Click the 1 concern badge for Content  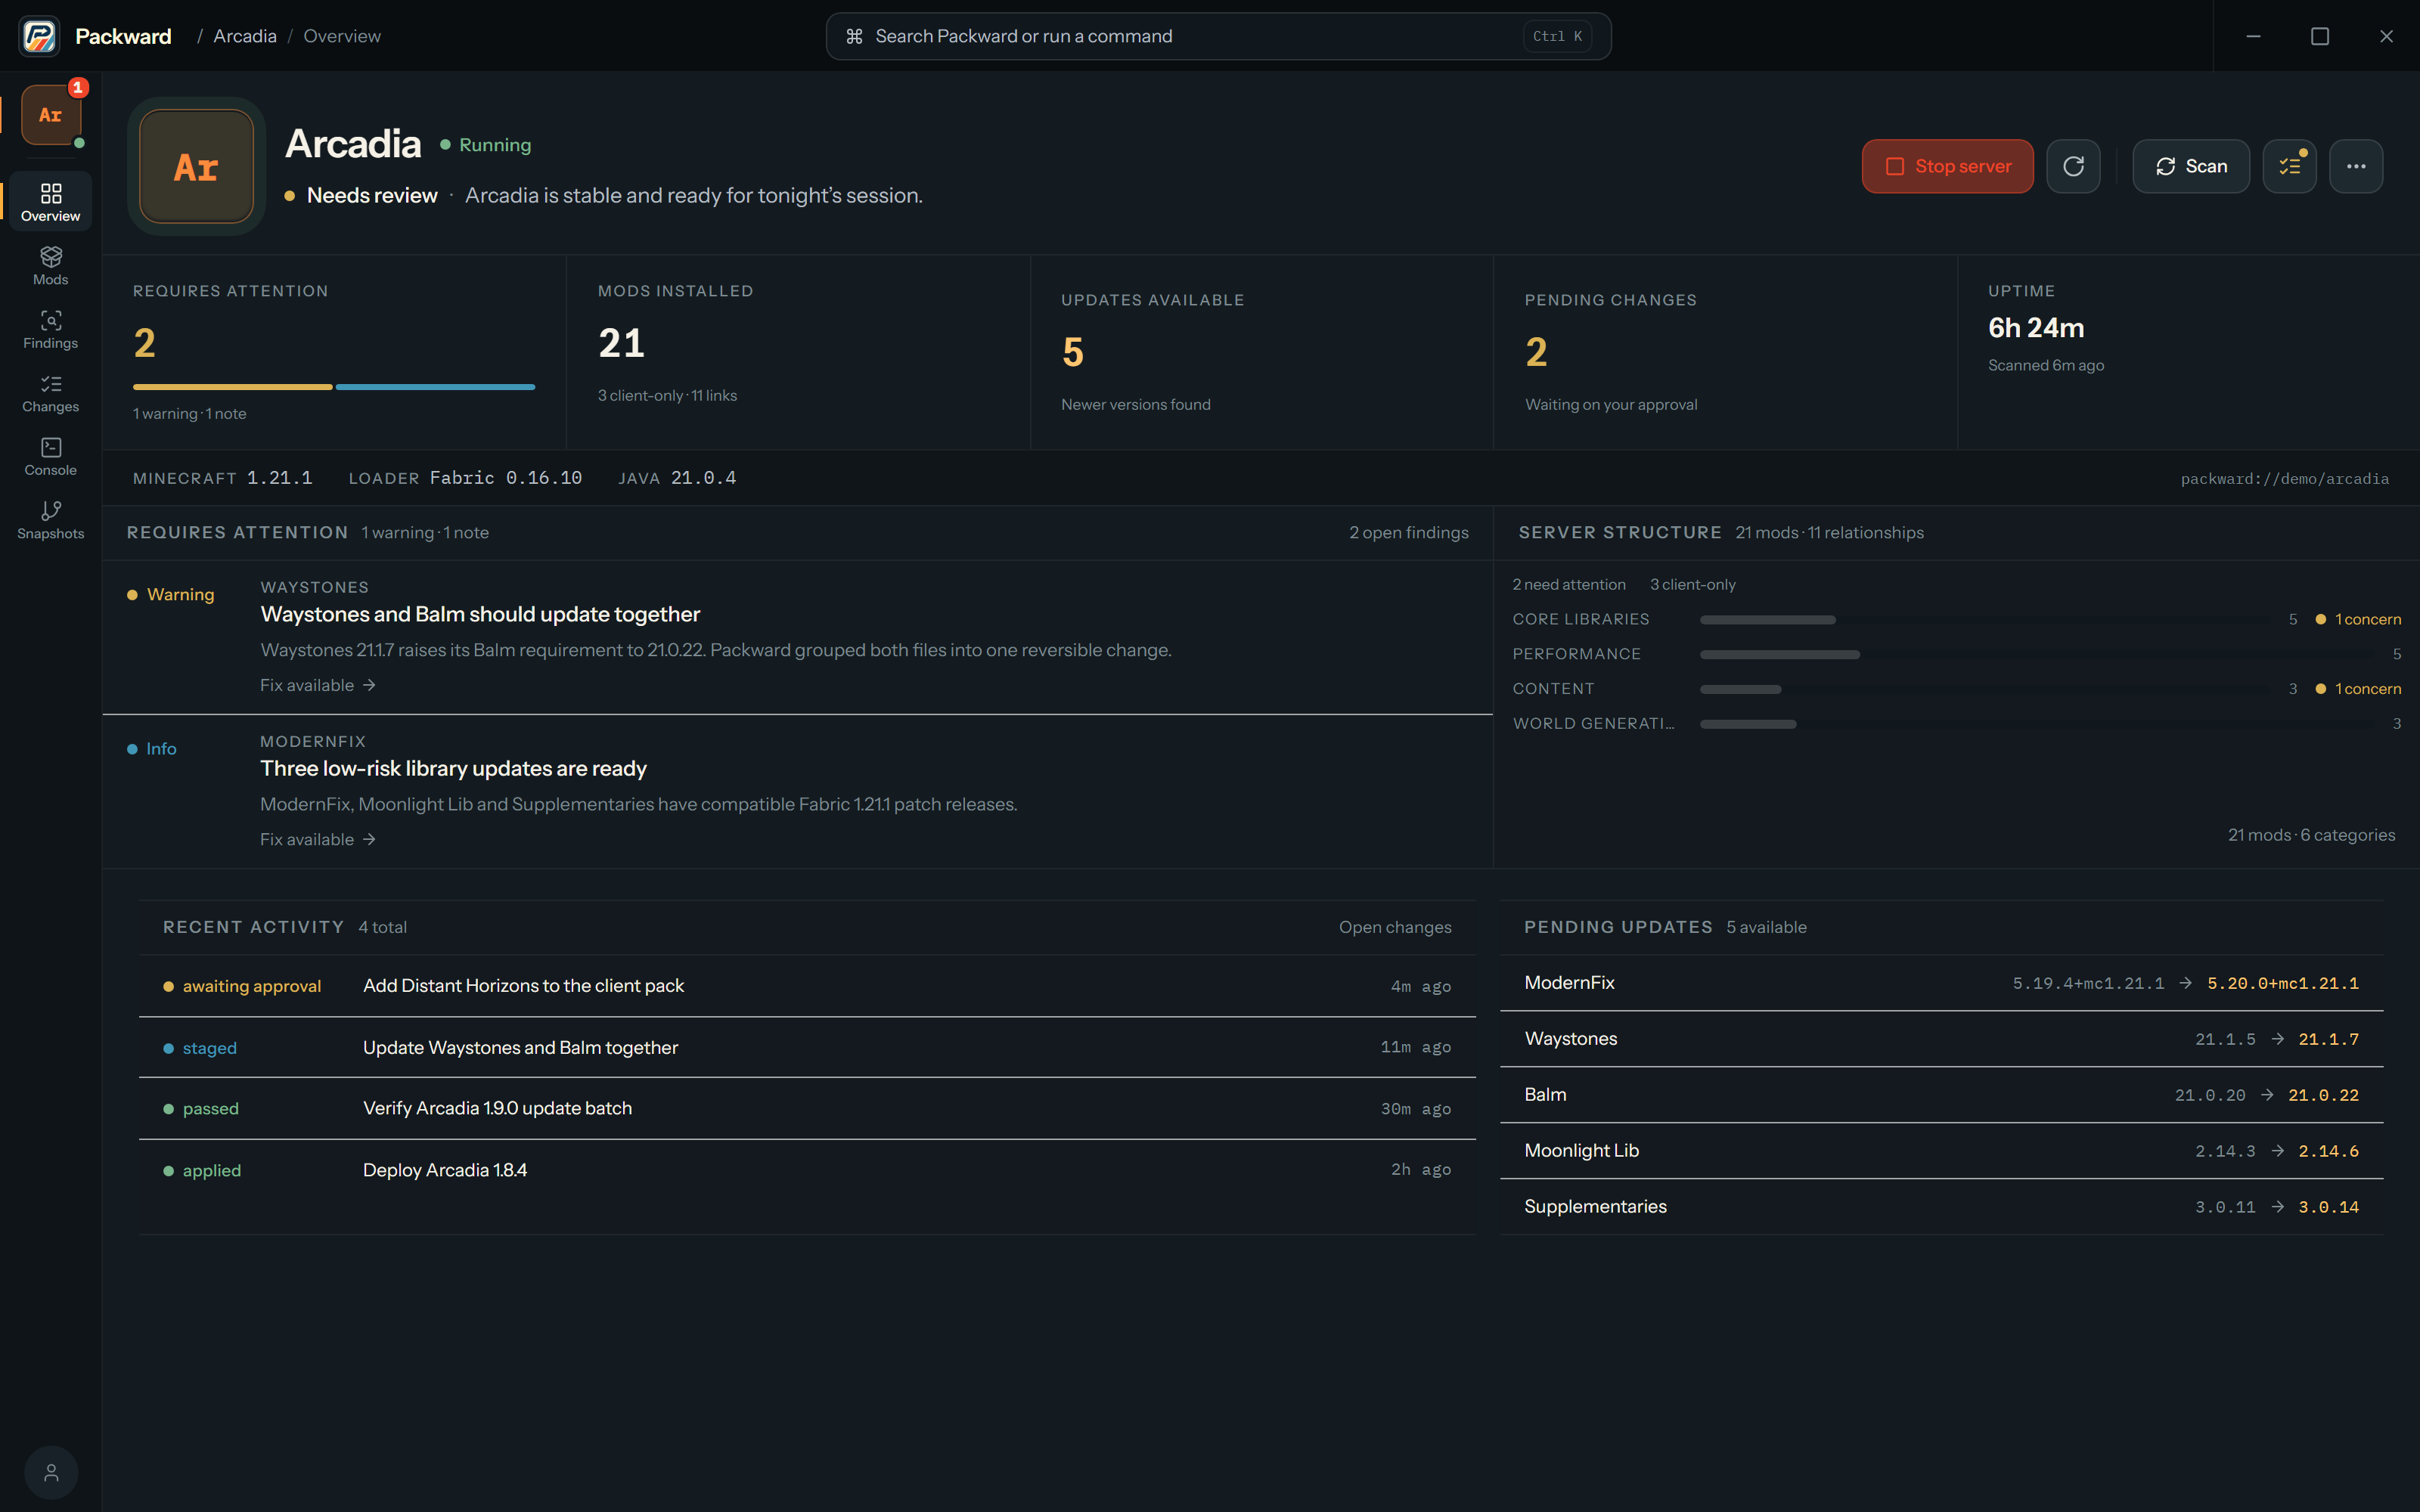point(2358,689)
